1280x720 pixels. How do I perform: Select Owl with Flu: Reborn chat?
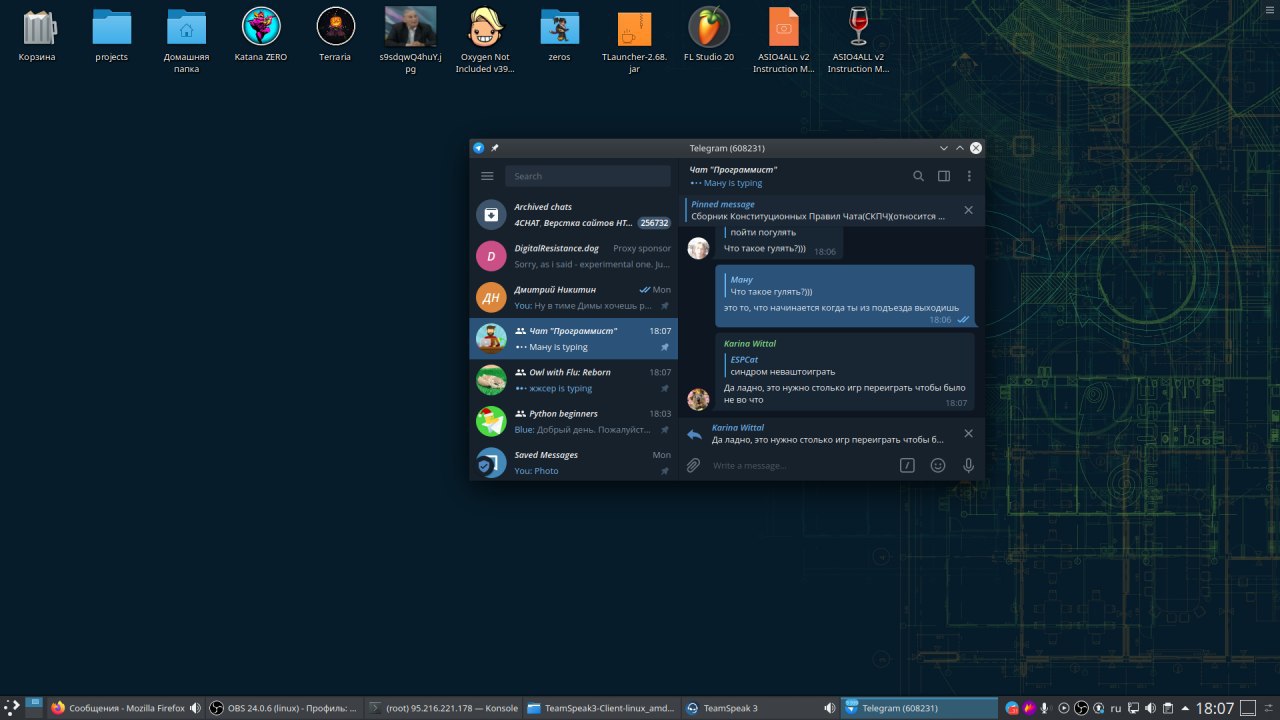click(x=573, y=380)
